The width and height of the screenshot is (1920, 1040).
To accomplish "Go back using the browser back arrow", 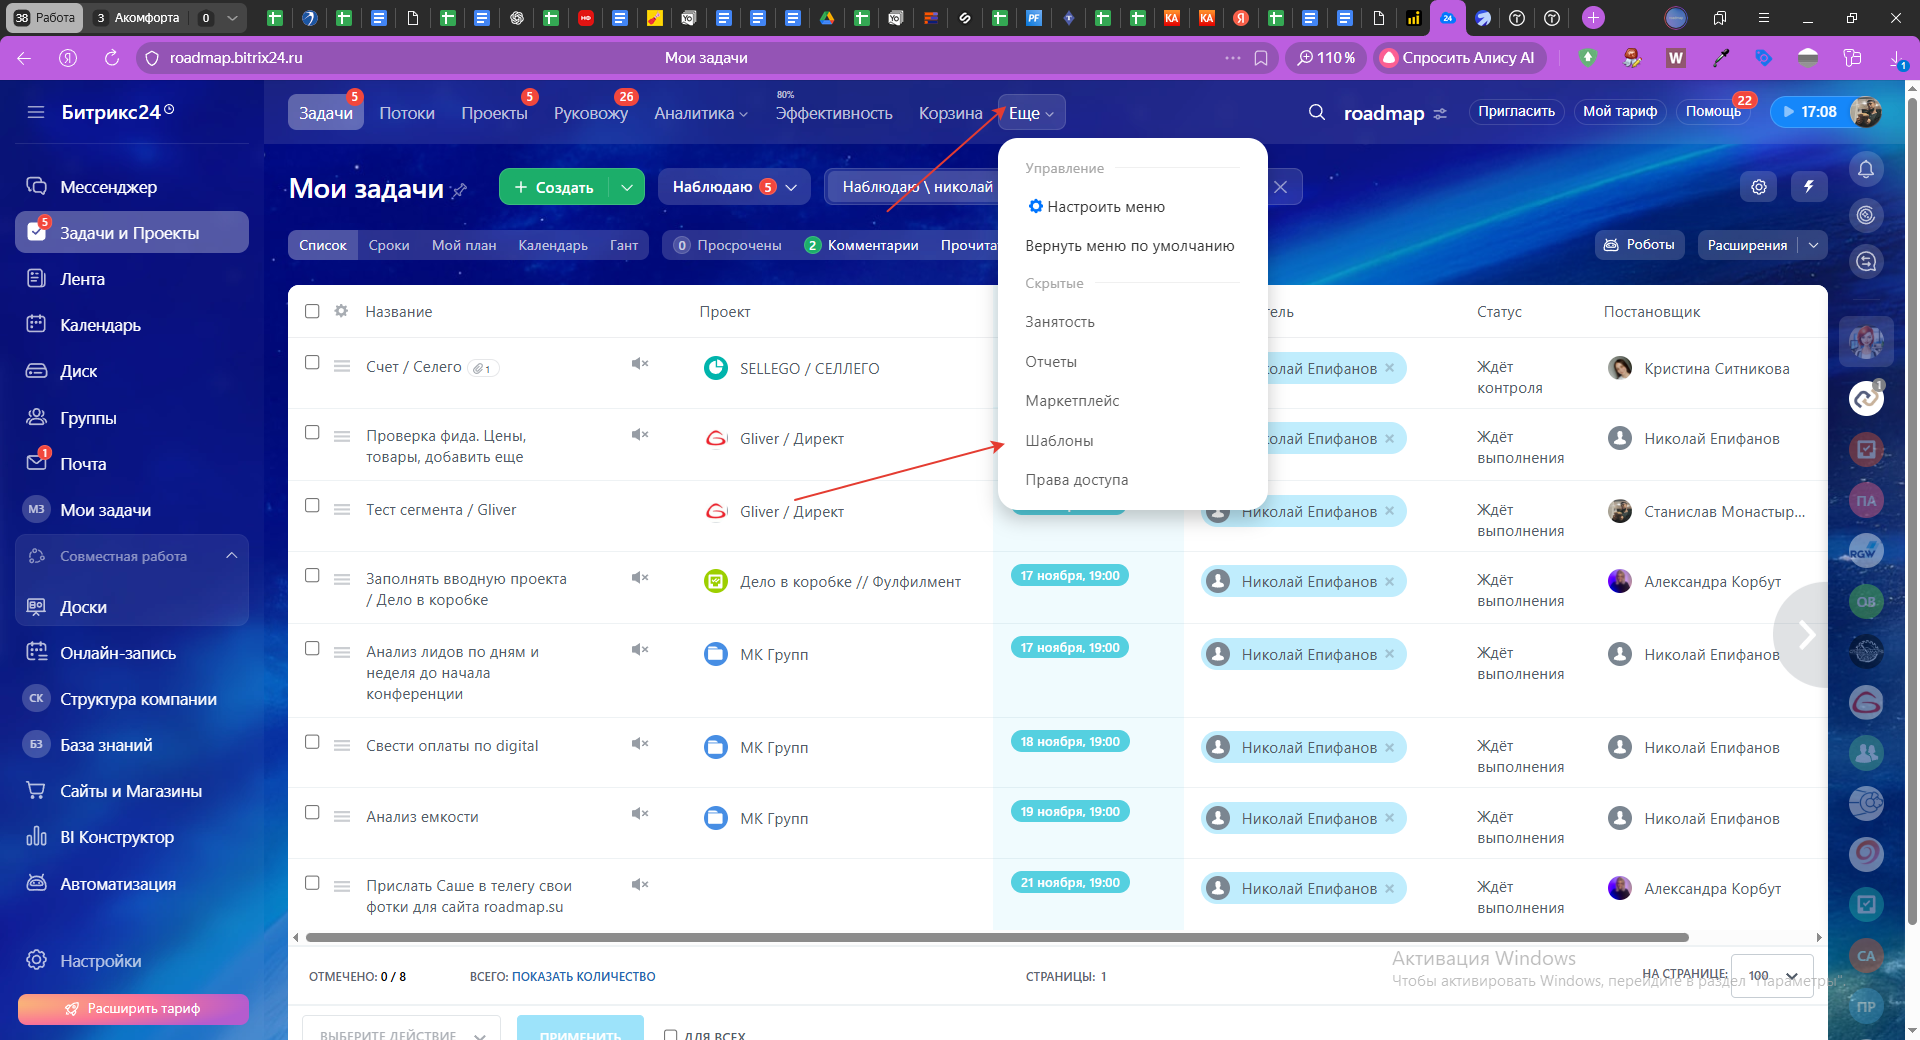I will pyautogui.click(x=24, y=58).
